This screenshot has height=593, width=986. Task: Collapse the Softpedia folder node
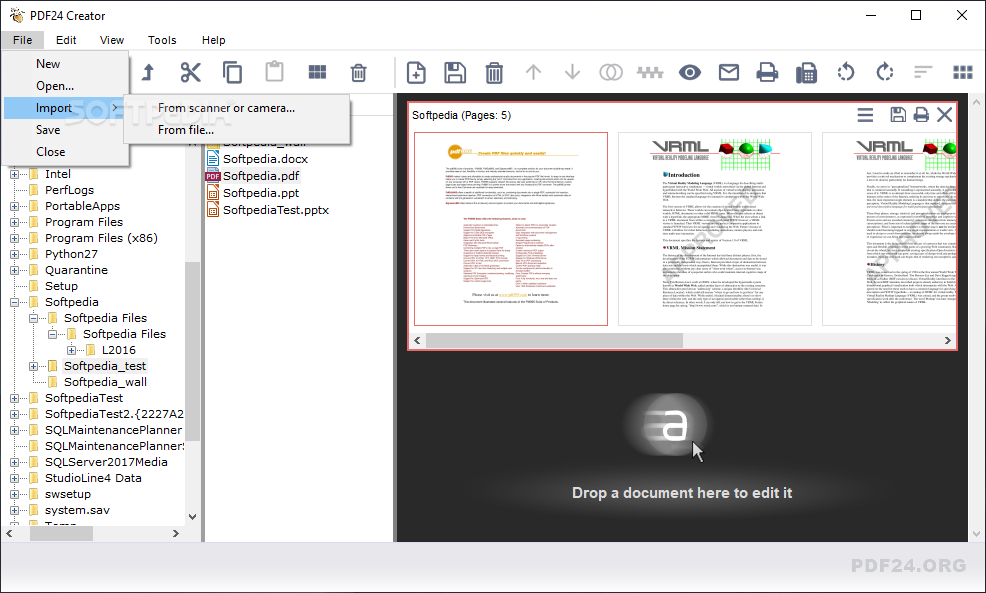14,302
